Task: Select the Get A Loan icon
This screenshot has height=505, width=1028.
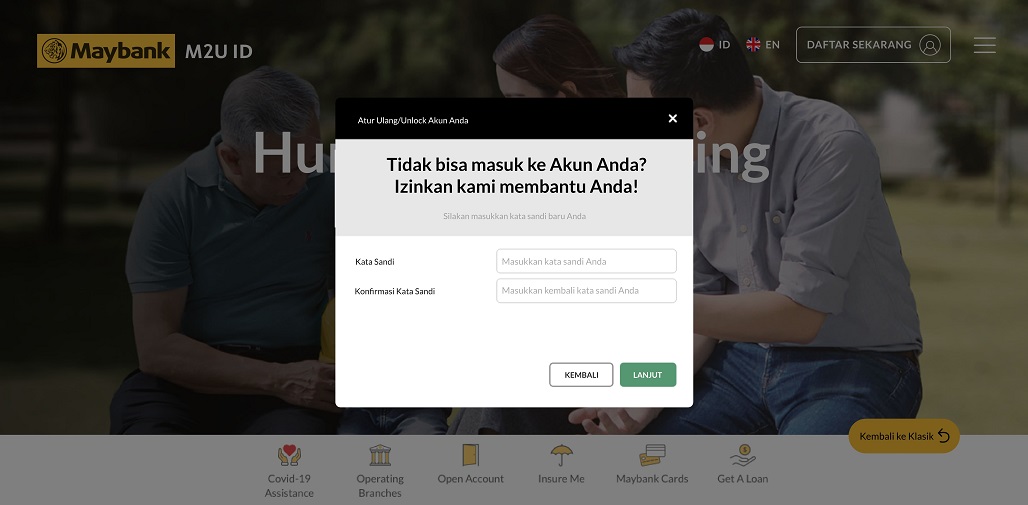Action: (743, 454)
